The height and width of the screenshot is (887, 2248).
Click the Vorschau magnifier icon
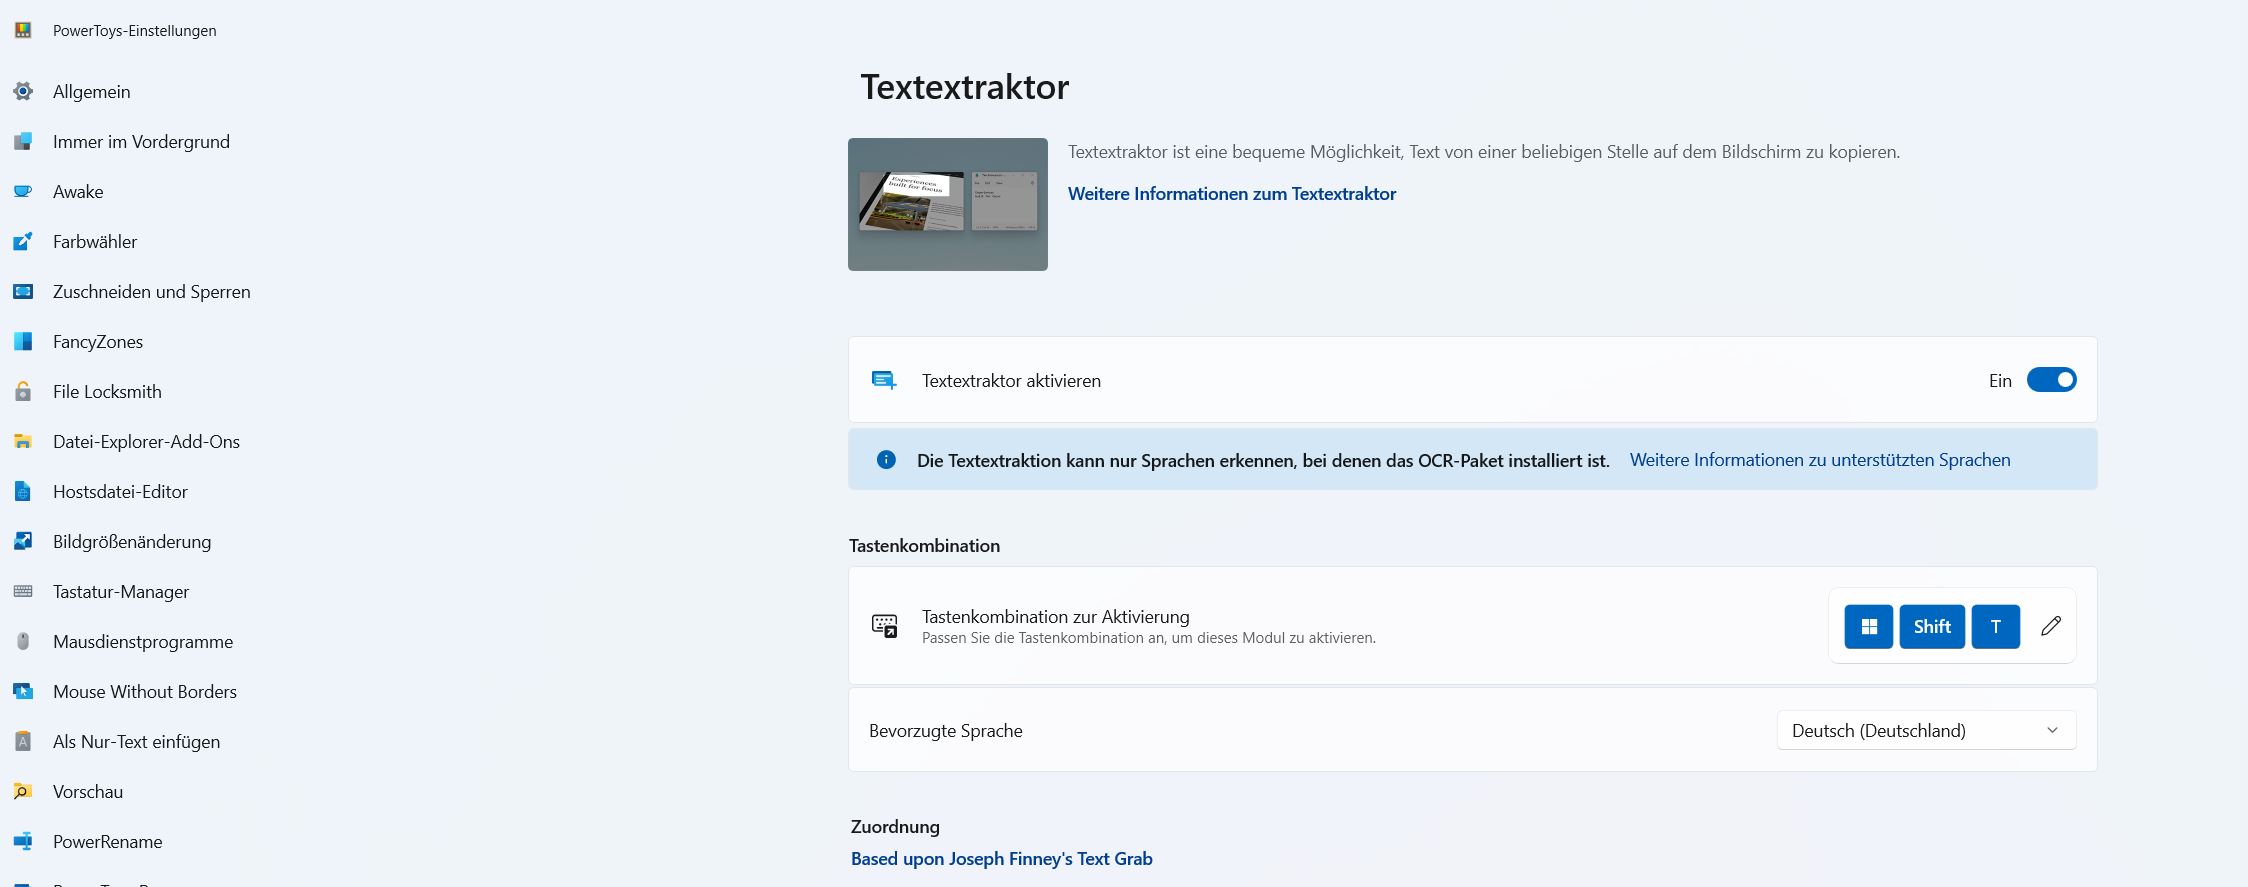tap(23, 792)
